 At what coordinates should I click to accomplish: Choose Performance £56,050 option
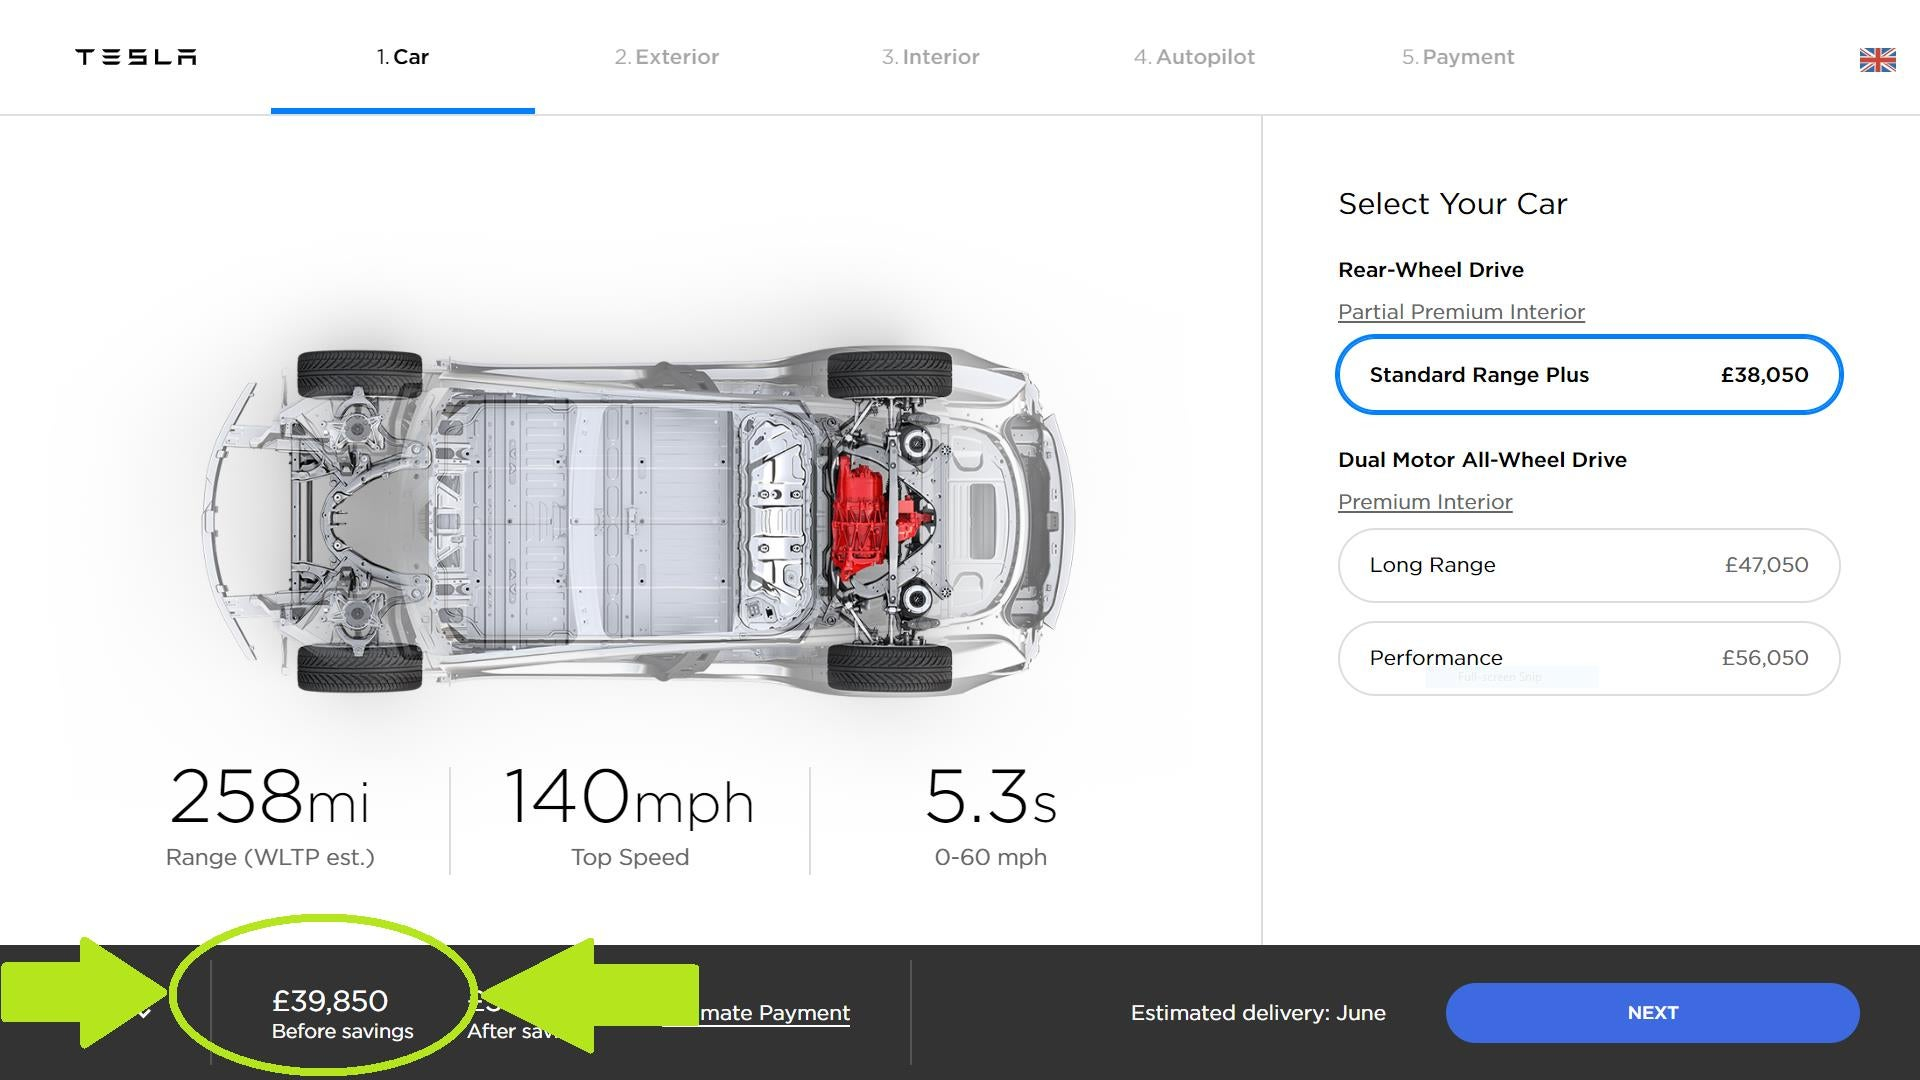pos(1589,658)
